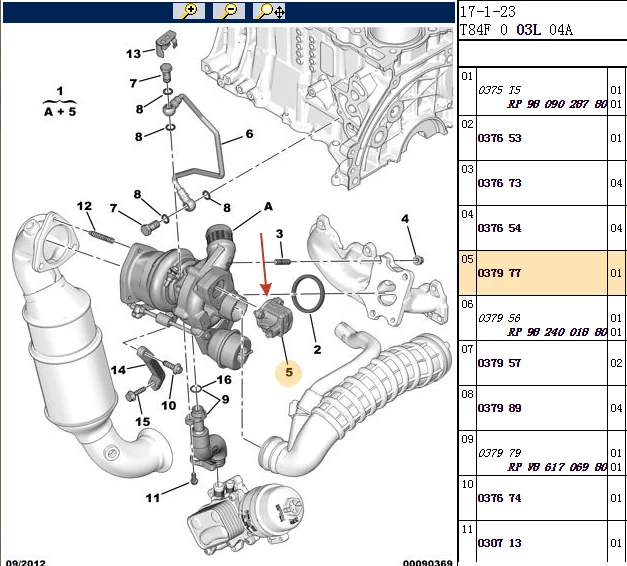The width and height of the screenshot is (627, 566).
Task: Select replacement part RP 98 090 287 80
Action: click(557, 104)
